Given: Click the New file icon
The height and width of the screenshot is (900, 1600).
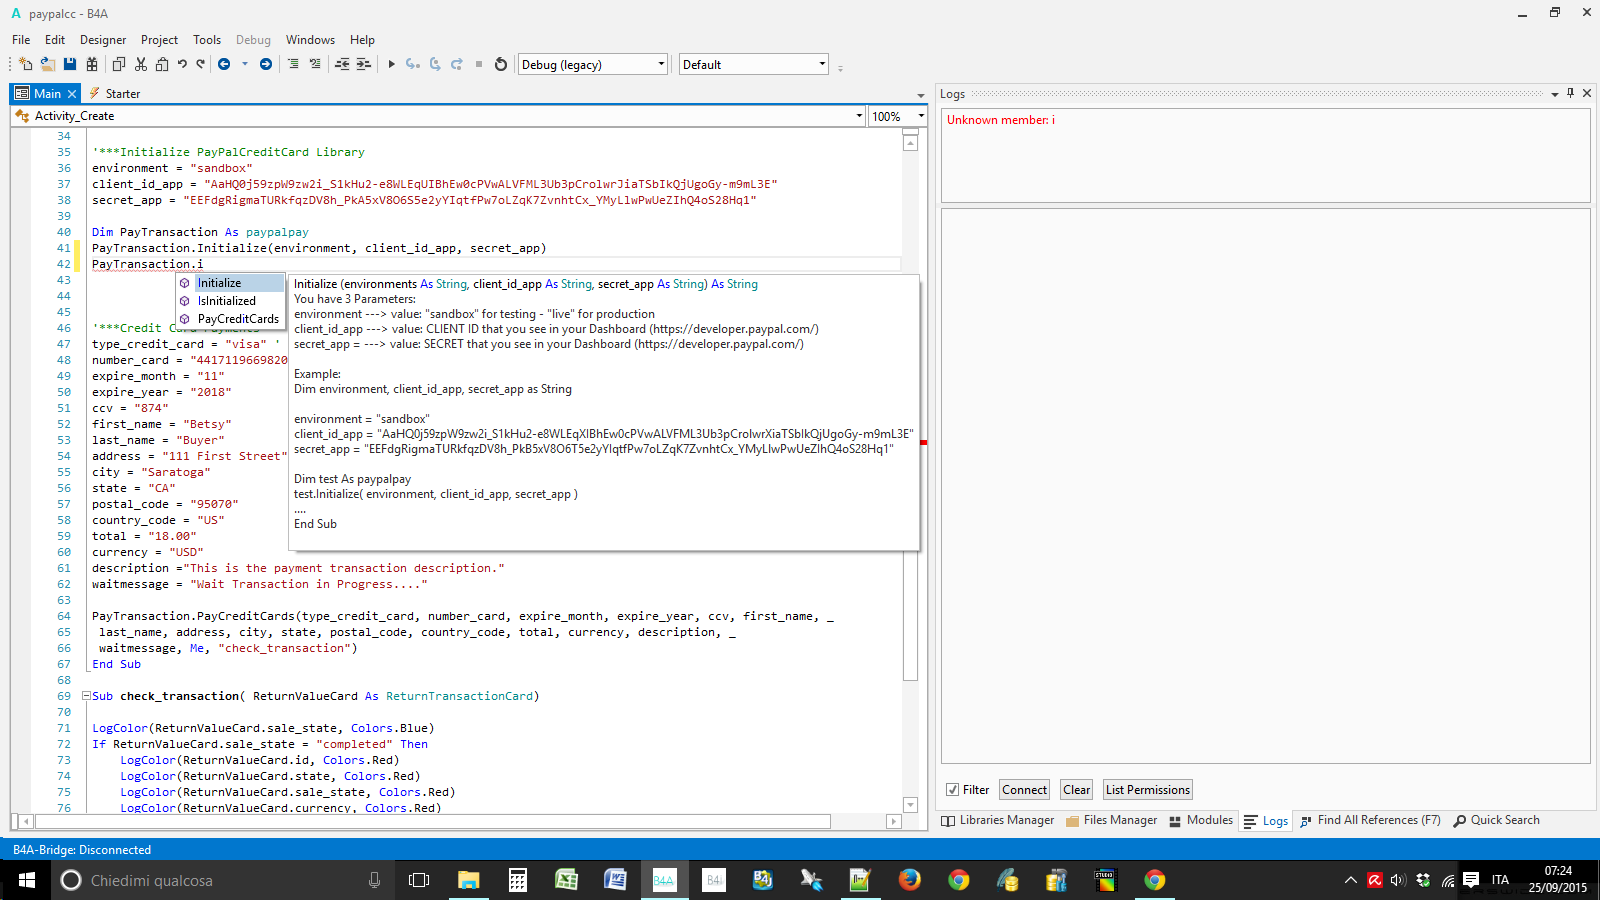Looking at the screenshot, I should click(x=25, y=64).
